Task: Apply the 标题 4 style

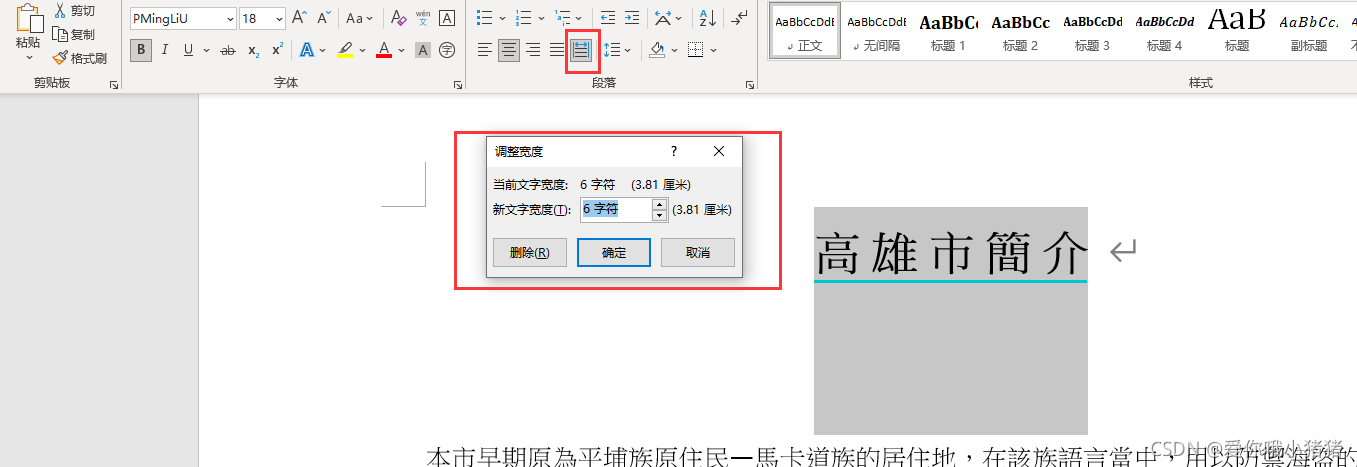Action: [x=1165, y=30]
